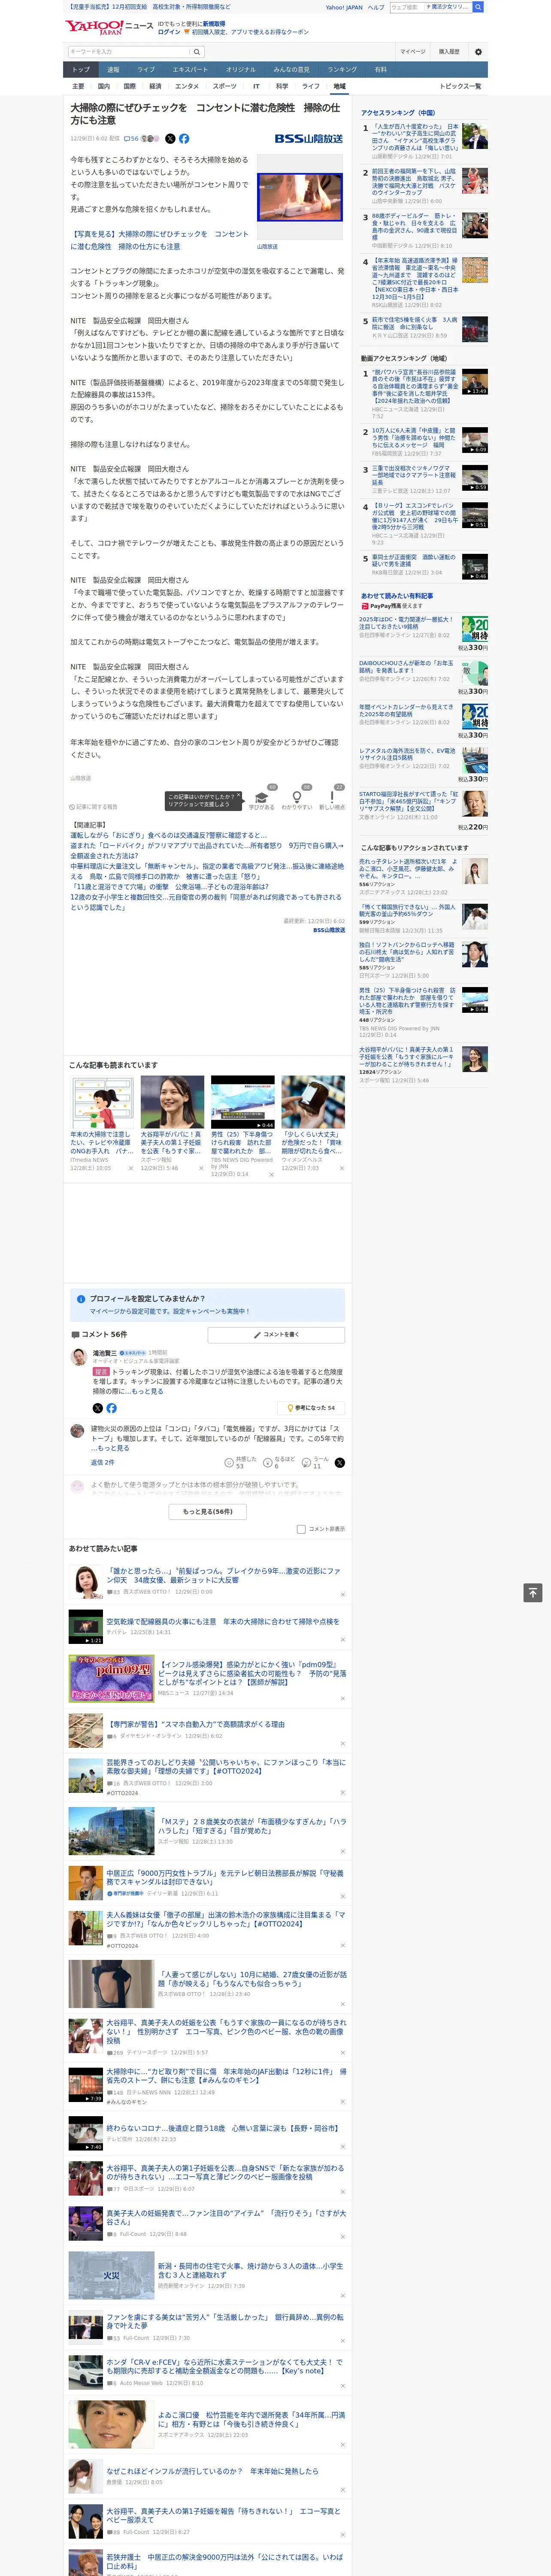Click 鴻池賢三 commenter avatar
This screenshot has width=551, height=2576.
pos(78,1357)
